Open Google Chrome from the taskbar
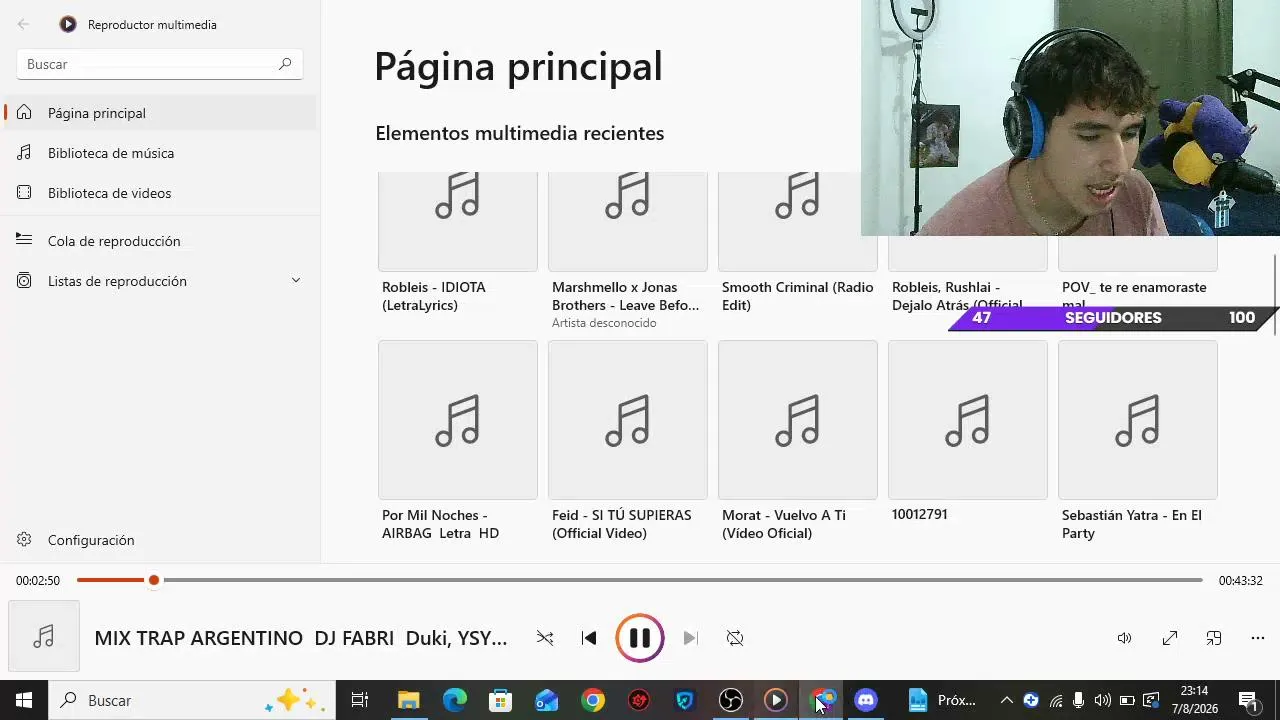1280x720 pixels. click(593, 700)
